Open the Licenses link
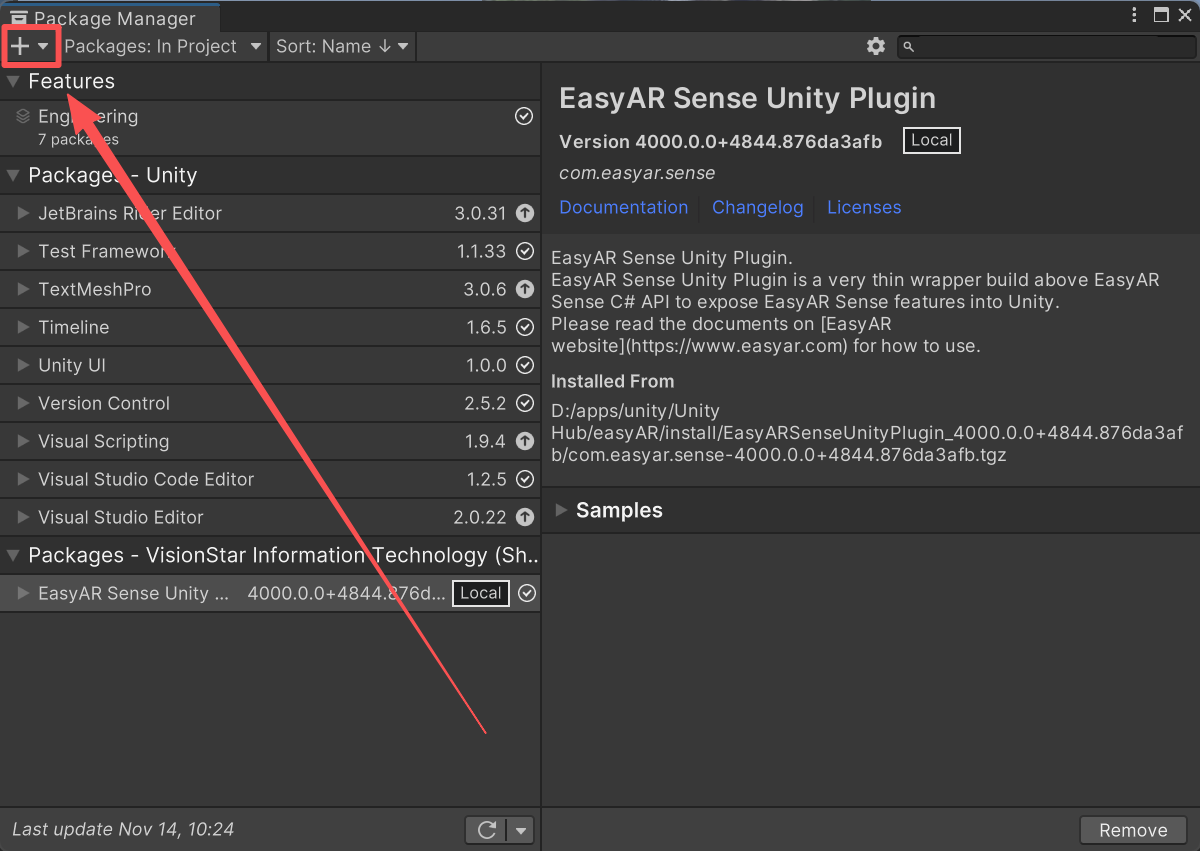The image size is (1200, 851). pos(864,207)
